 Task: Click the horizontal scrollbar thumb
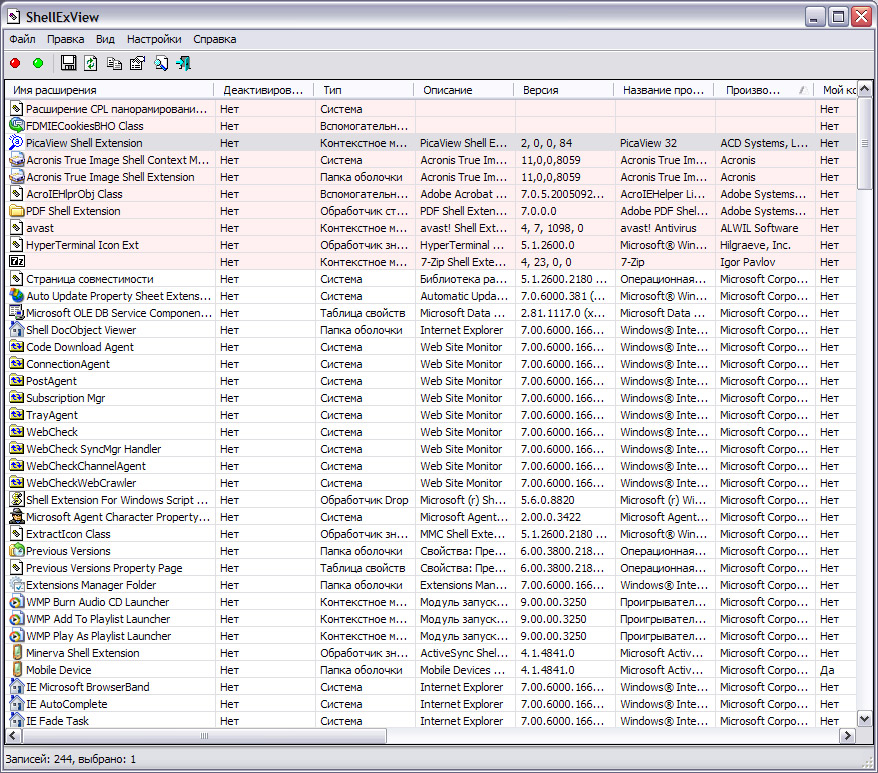[x=204, y=735]
